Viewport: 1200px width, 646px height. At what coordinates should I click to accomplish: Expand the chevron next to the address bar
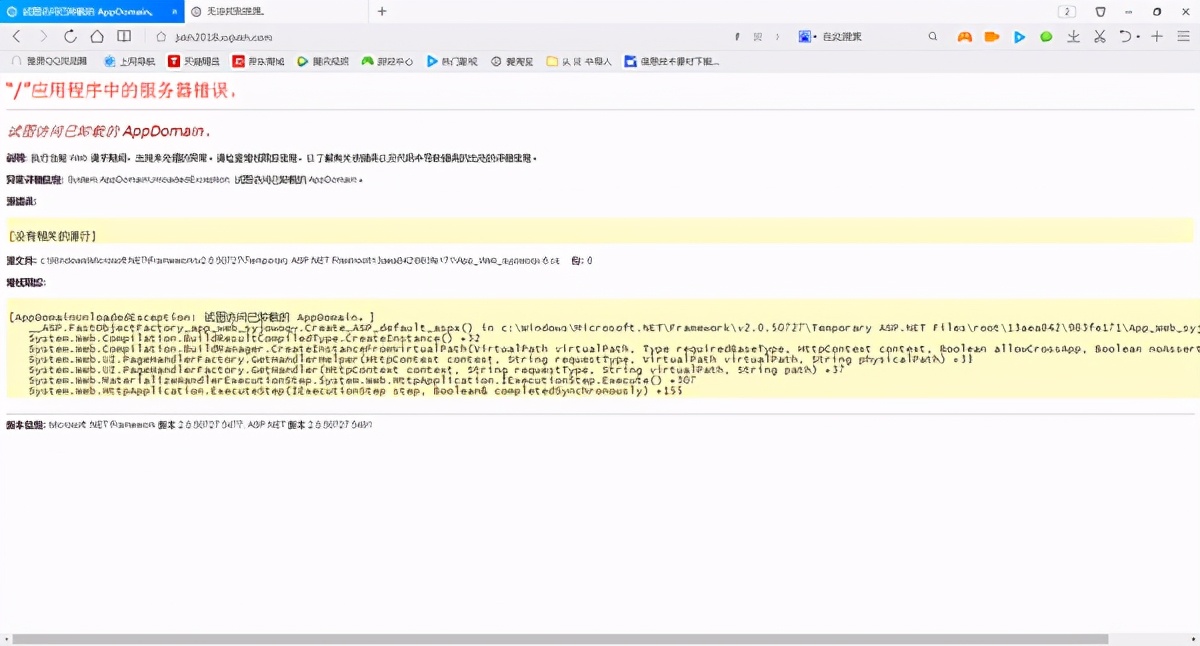coord(777,36)
